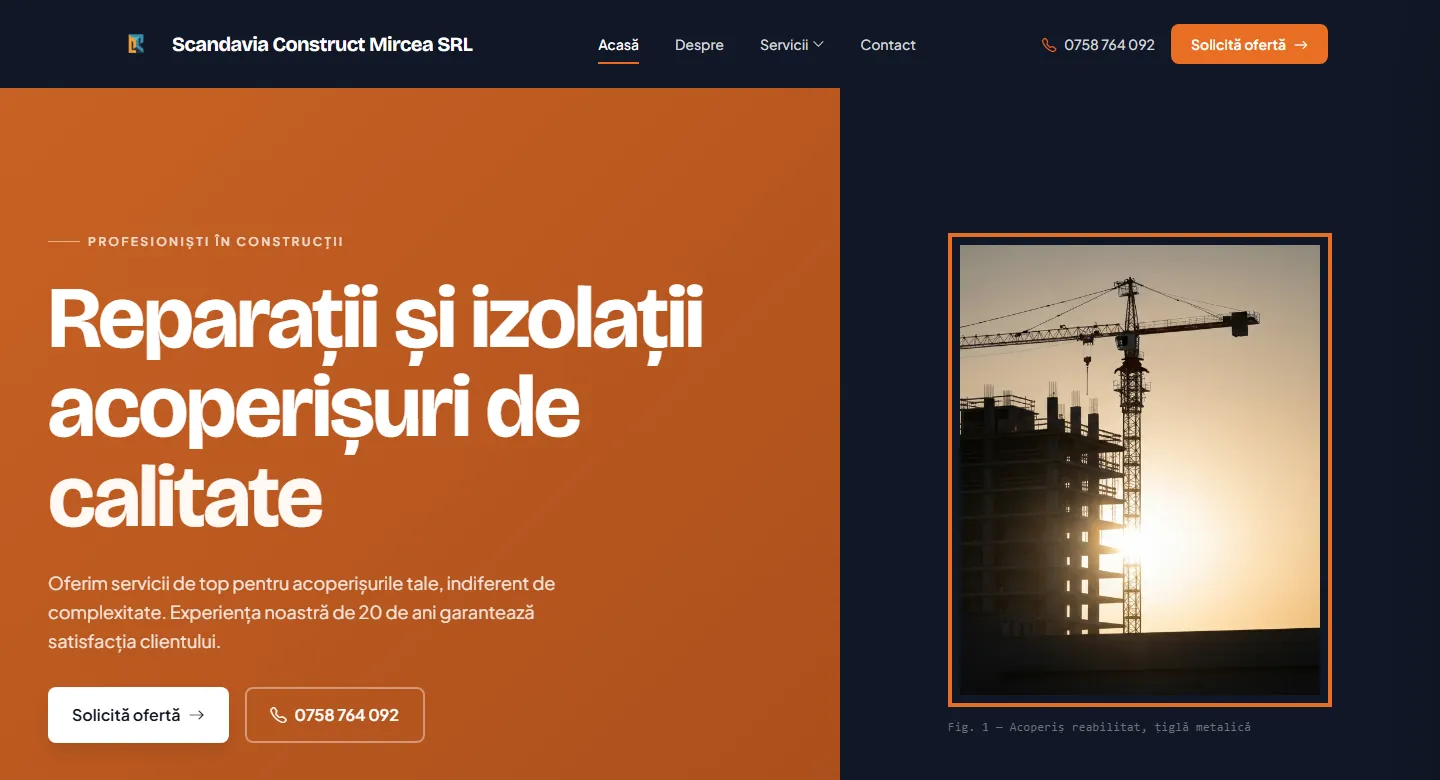Expand the Servicii dropdown chevron
Image resolution: width=1440 pixels, height=780 pixels.
point(818,44)
